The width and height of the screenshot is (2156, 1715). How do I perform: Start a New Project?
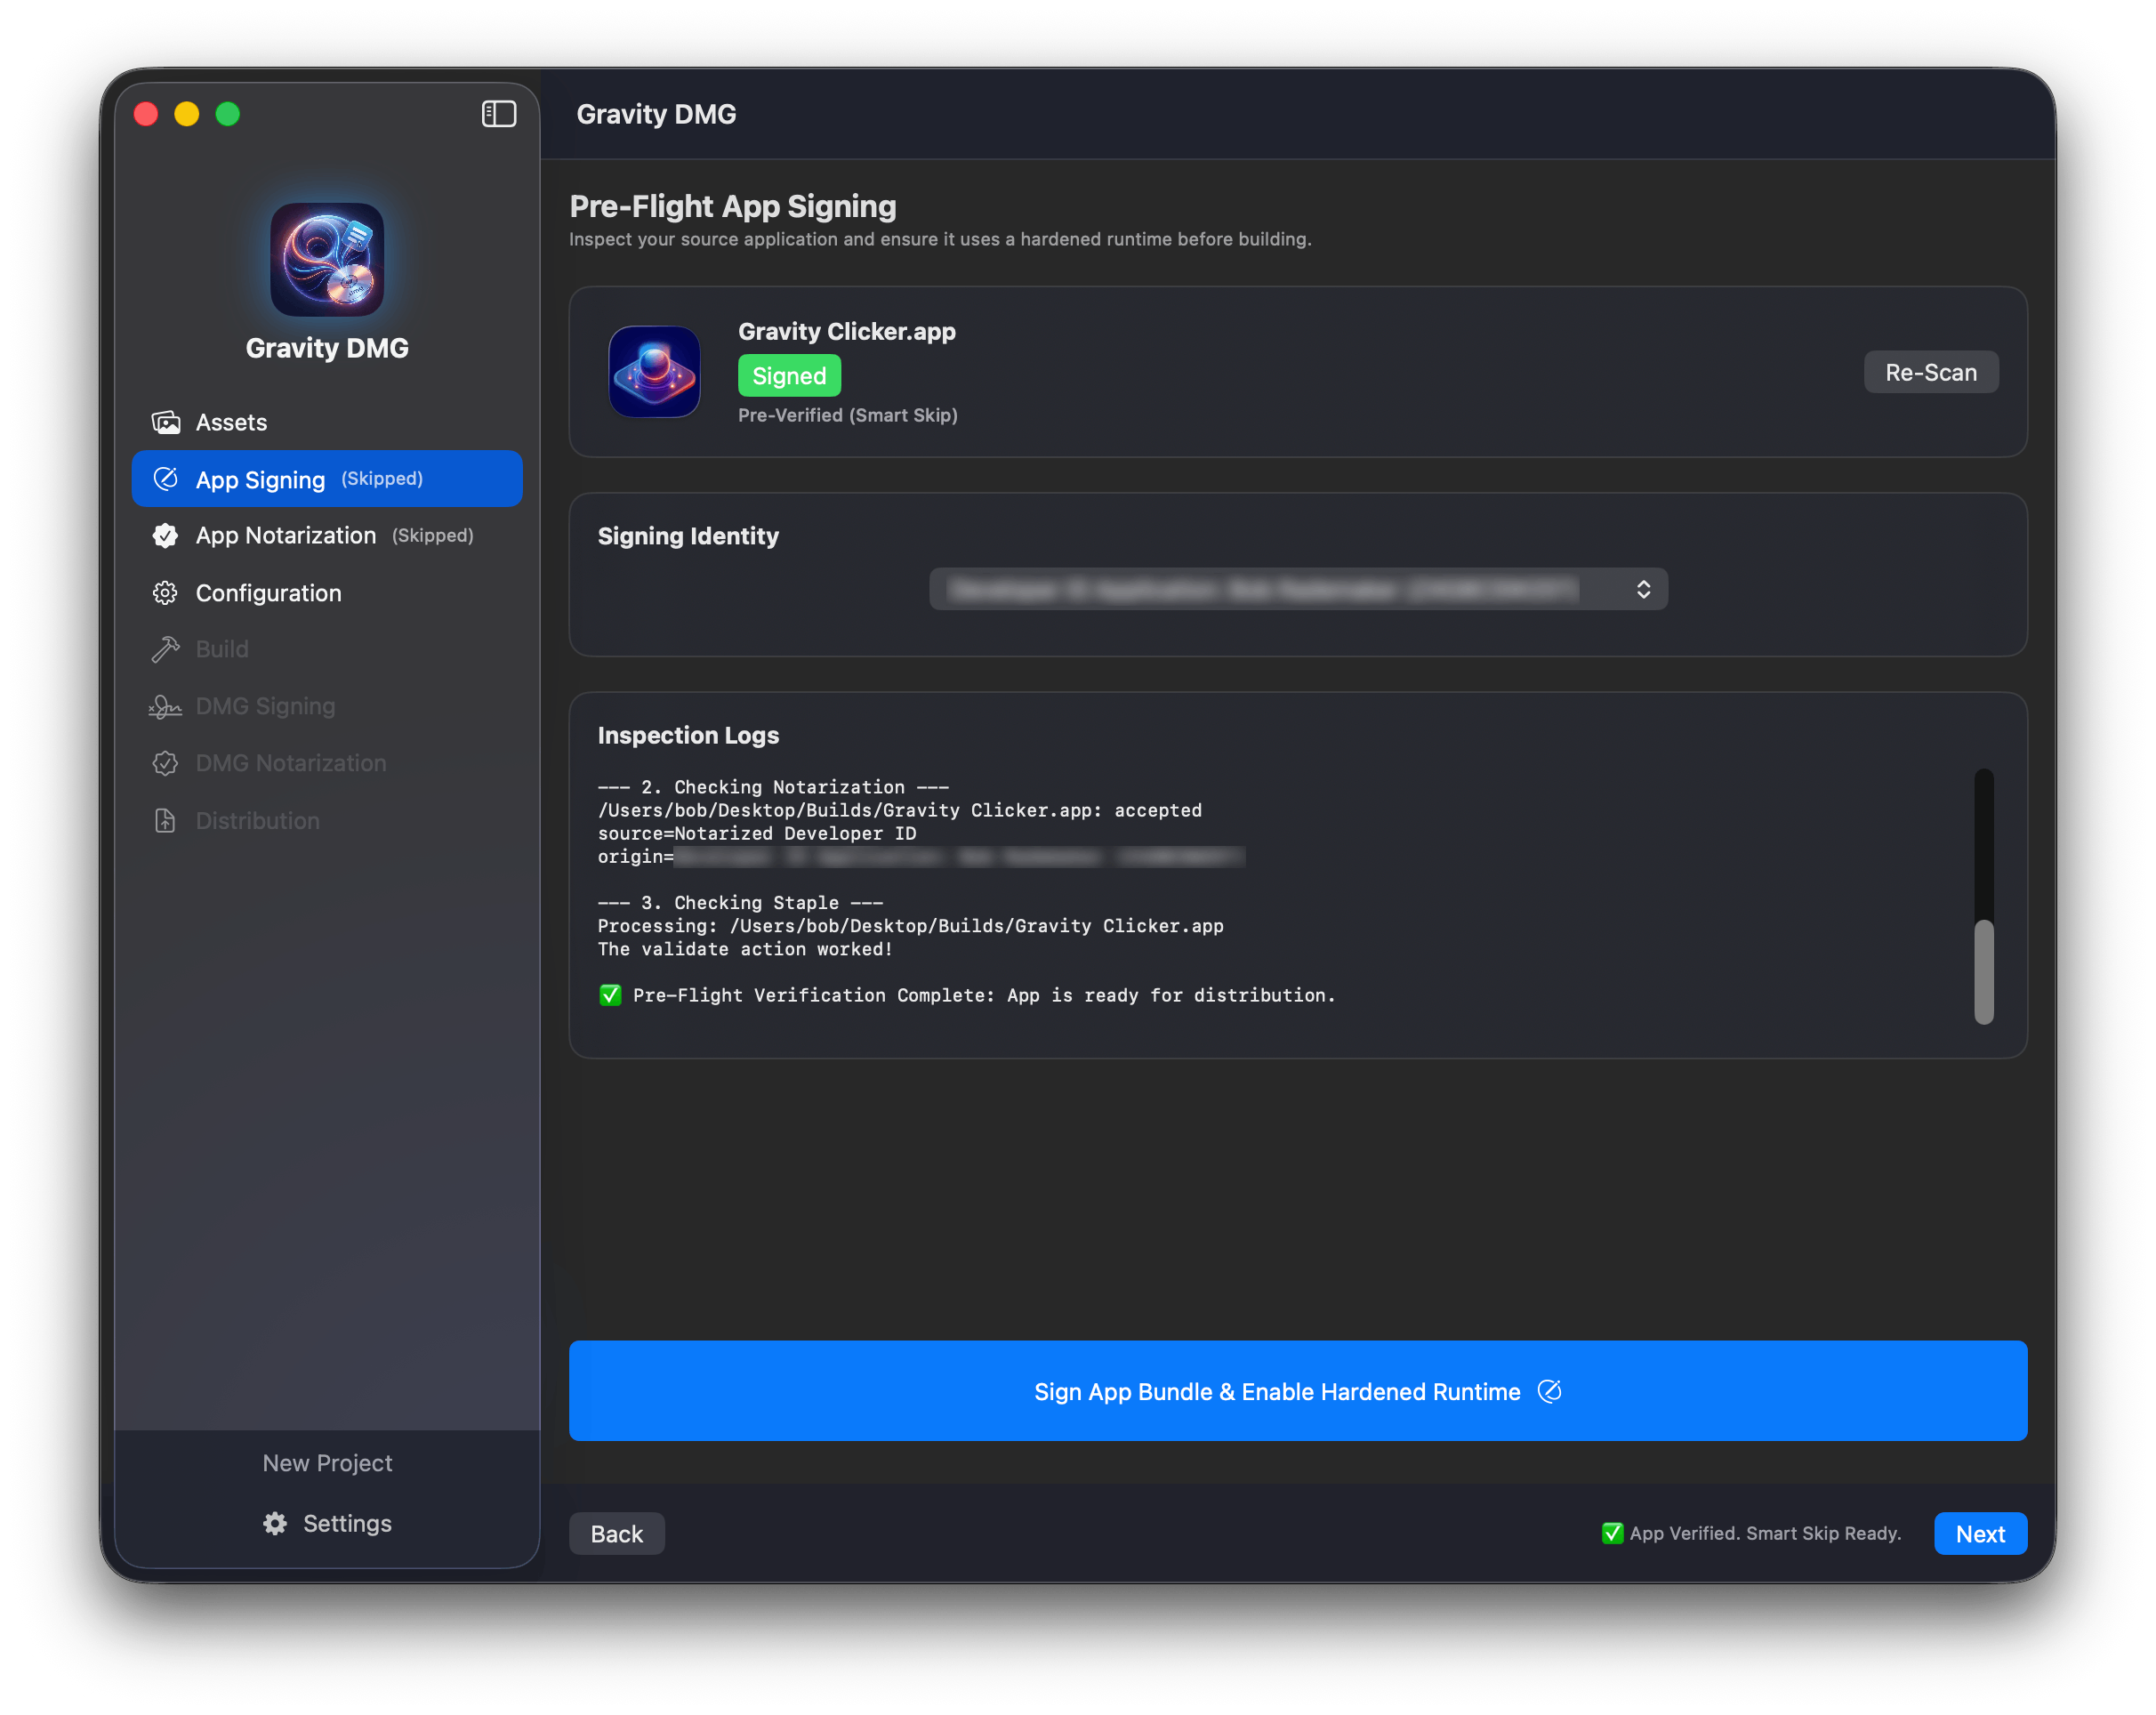pyautogui.click(x=327, y=1463)
